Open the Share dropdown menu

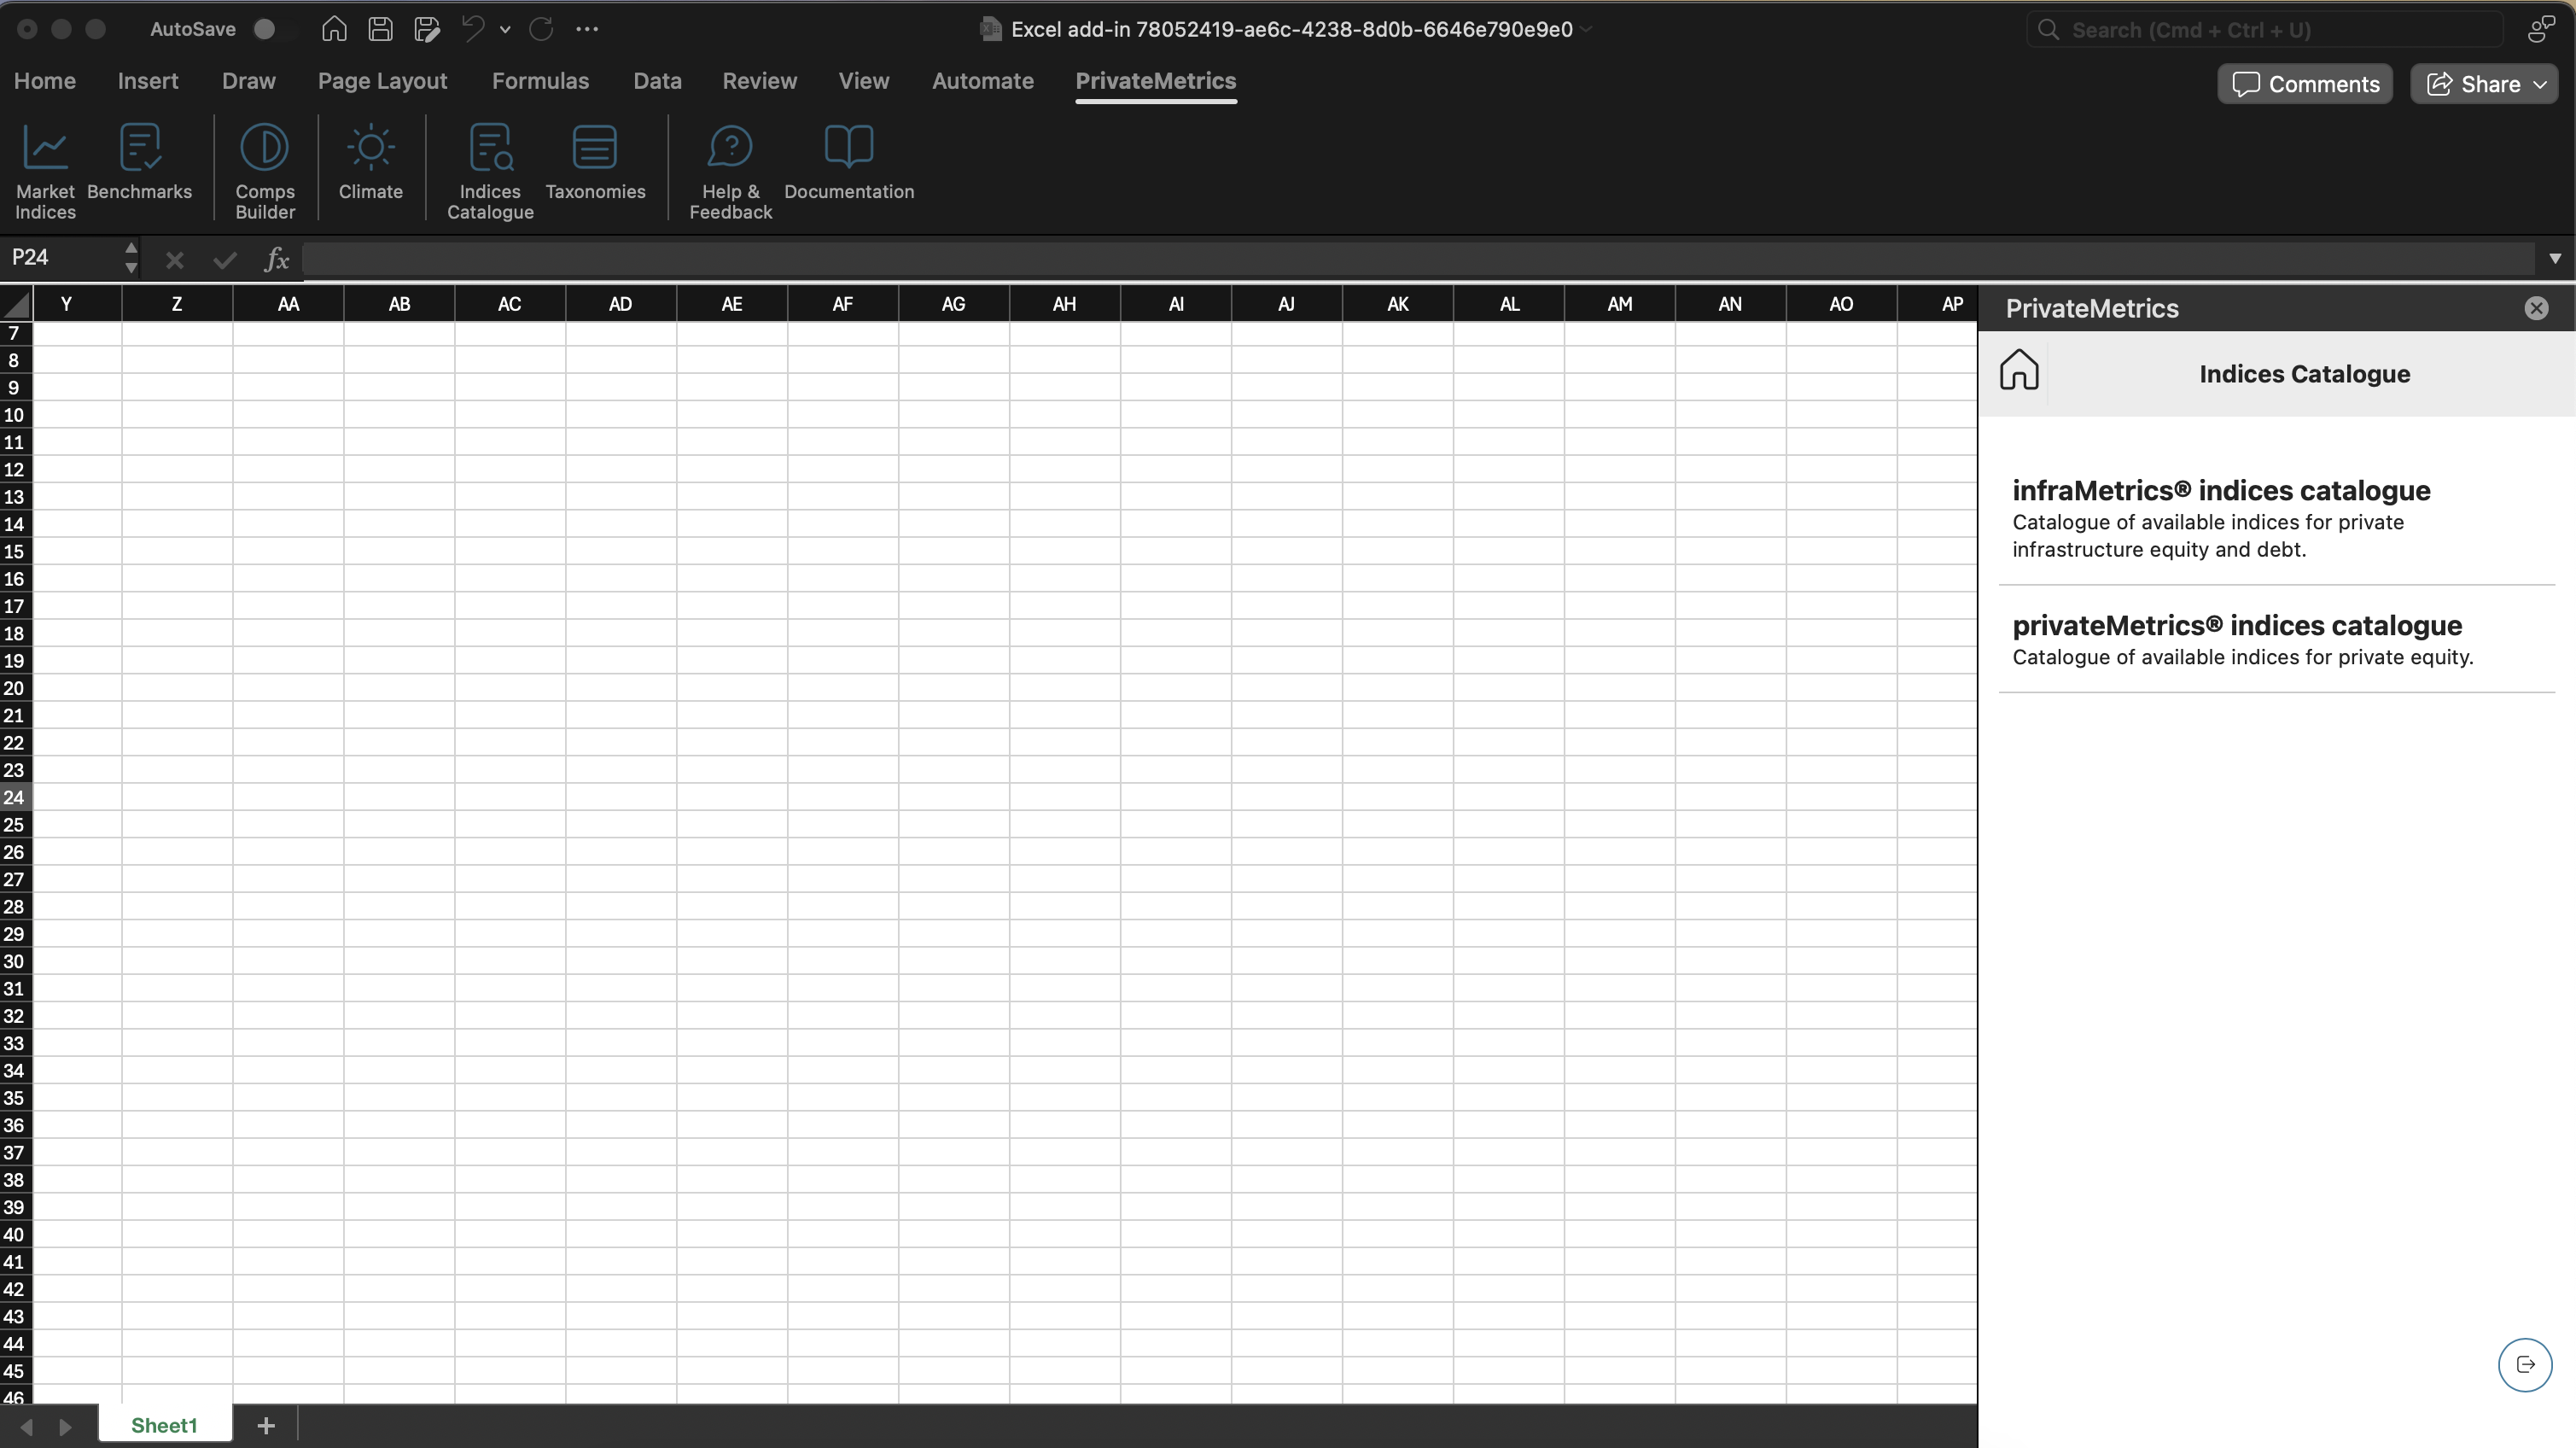[2539, 84]
